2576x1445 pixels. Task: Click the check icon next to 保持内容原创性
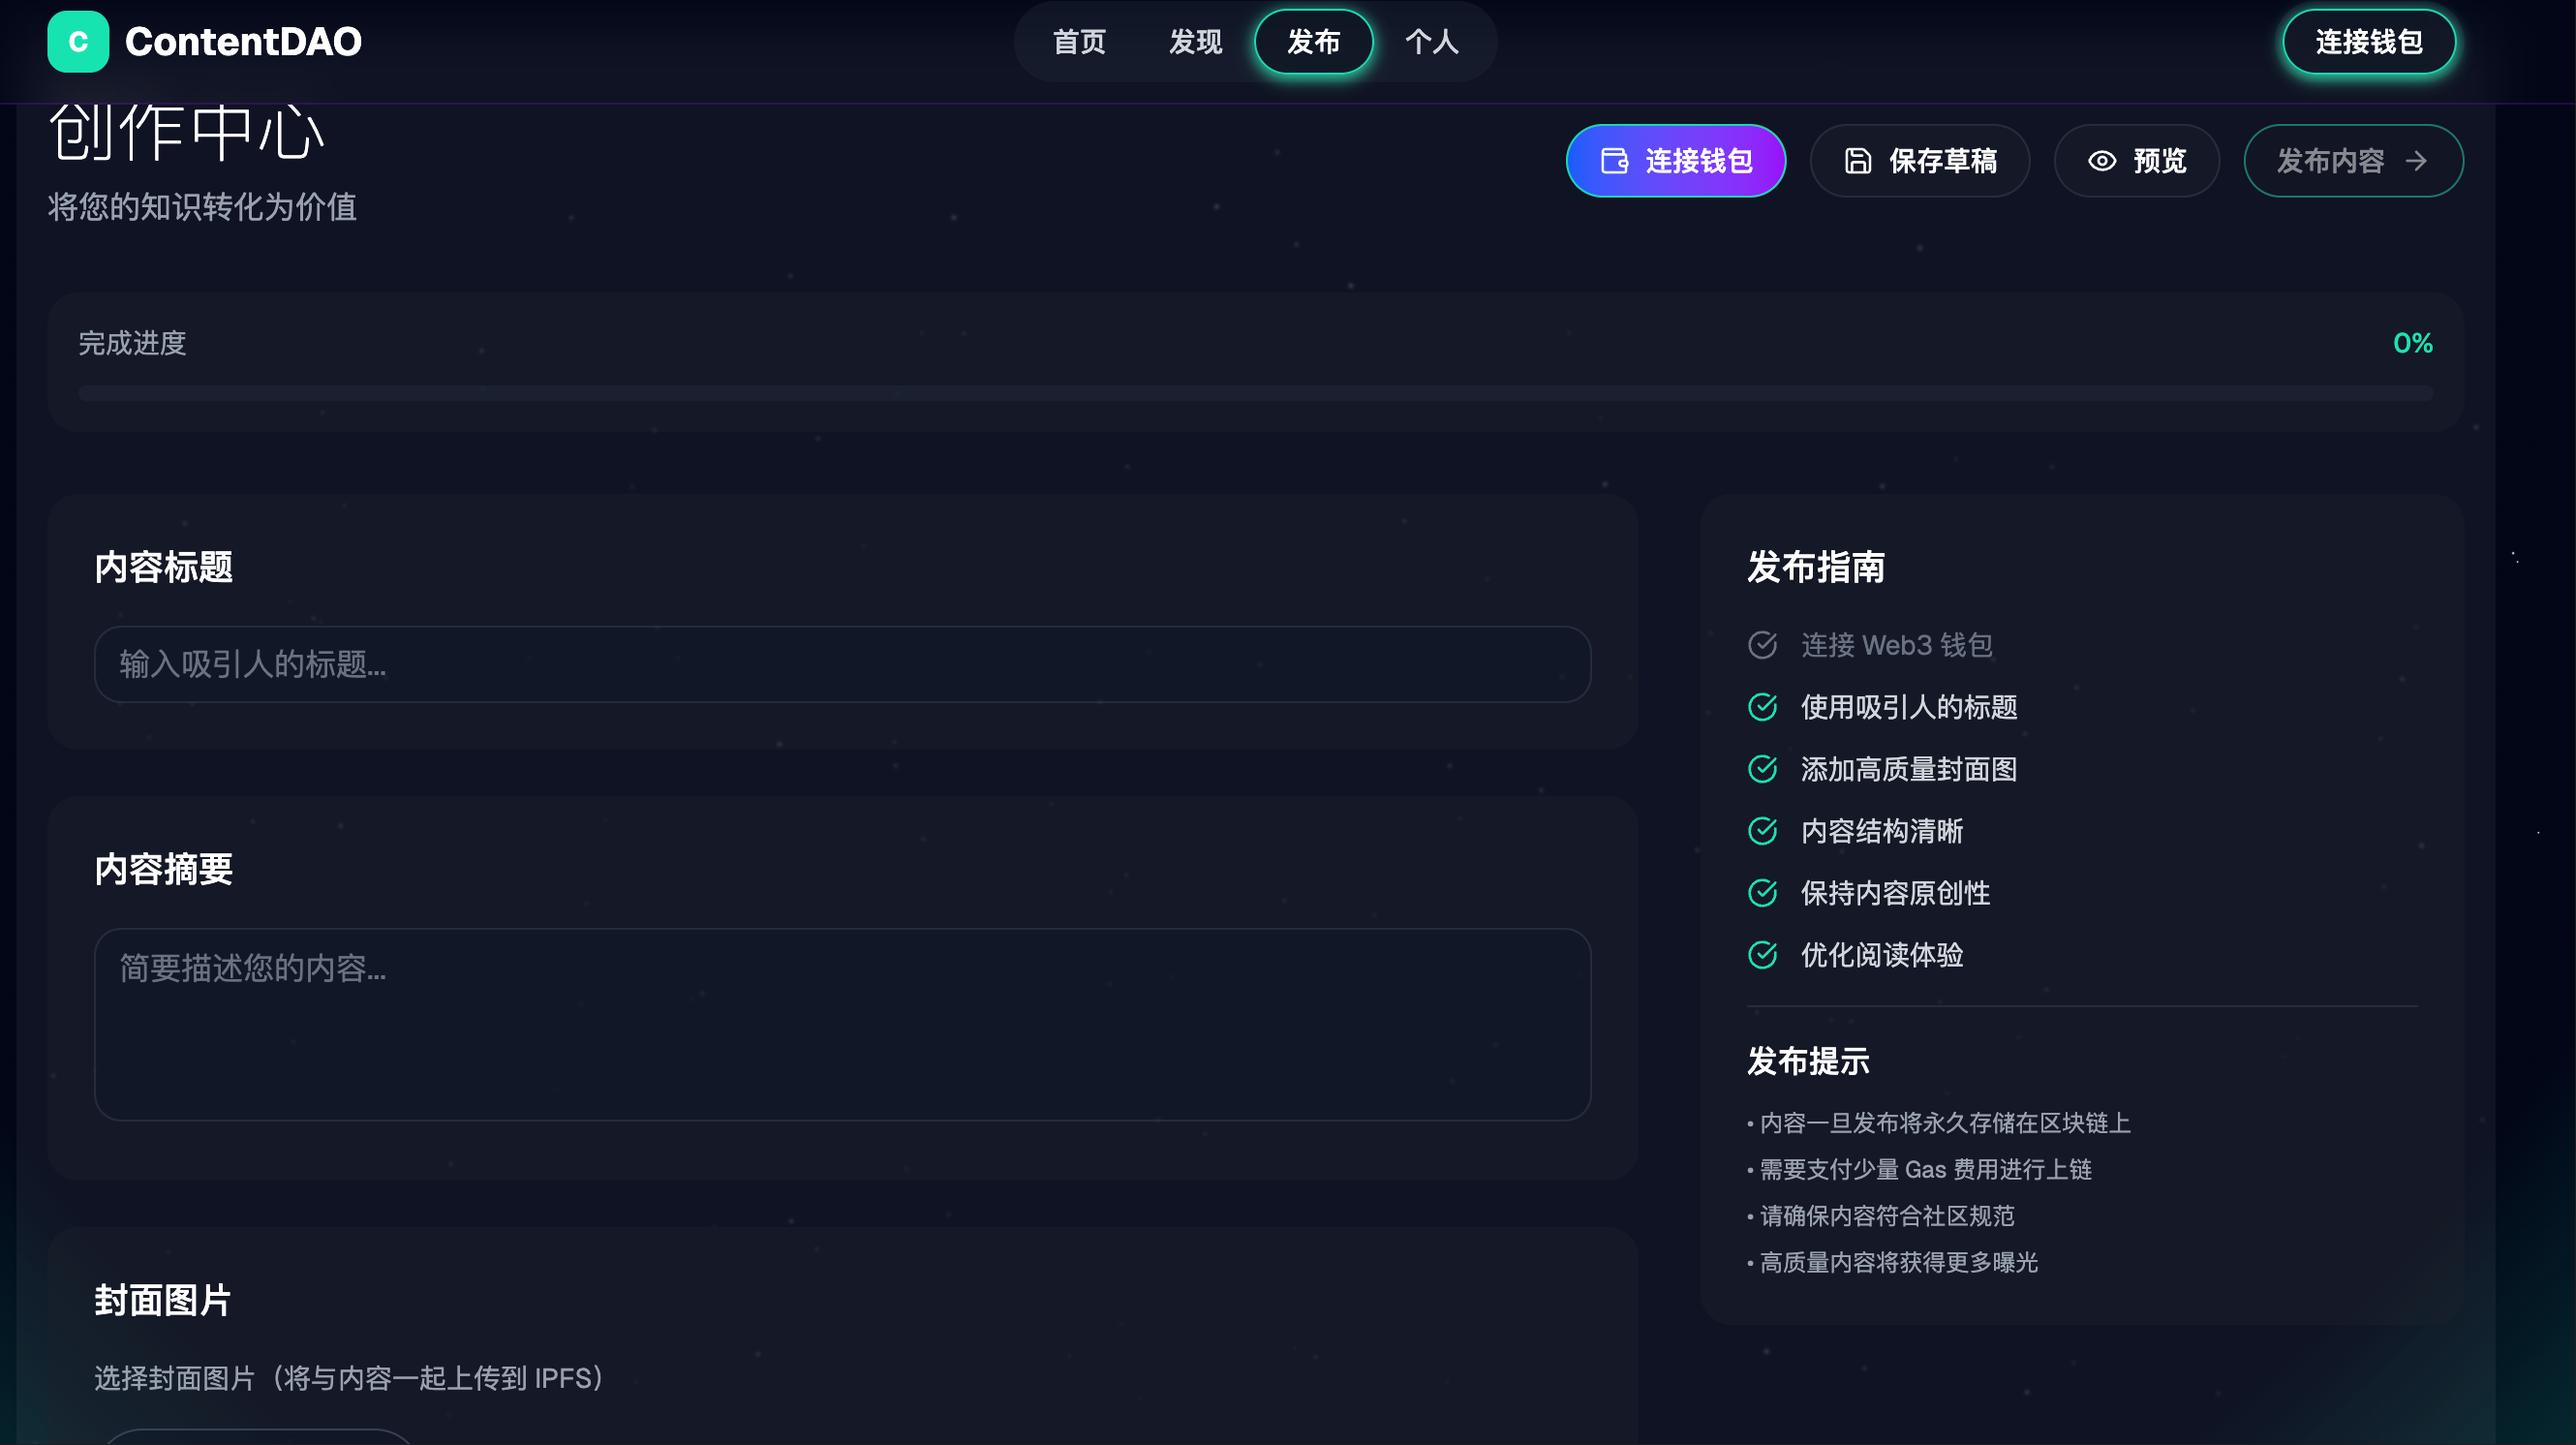coord(1763,893)
